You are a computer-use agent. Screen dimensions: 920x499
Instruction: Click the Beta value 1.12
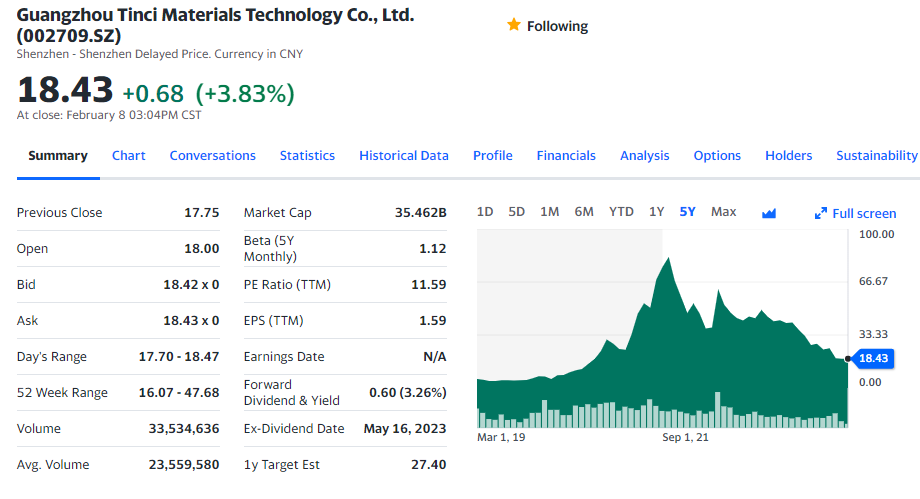pyautogui.click(x=433, y=249)
